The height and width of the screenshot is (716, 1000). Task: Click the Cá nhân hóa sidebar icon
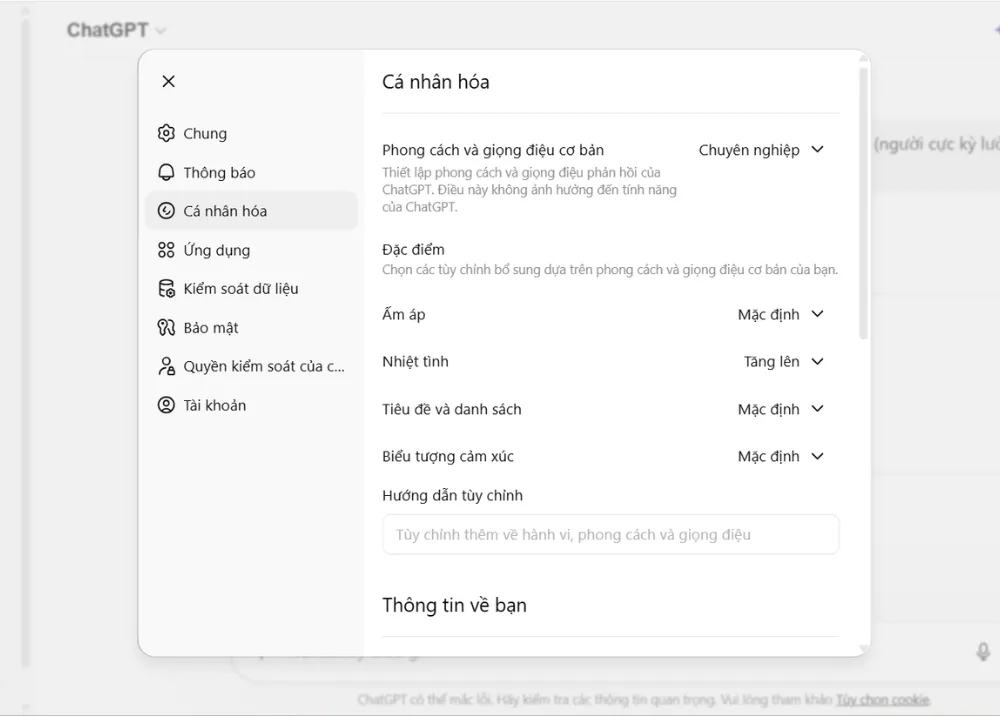tap(166, 211)
